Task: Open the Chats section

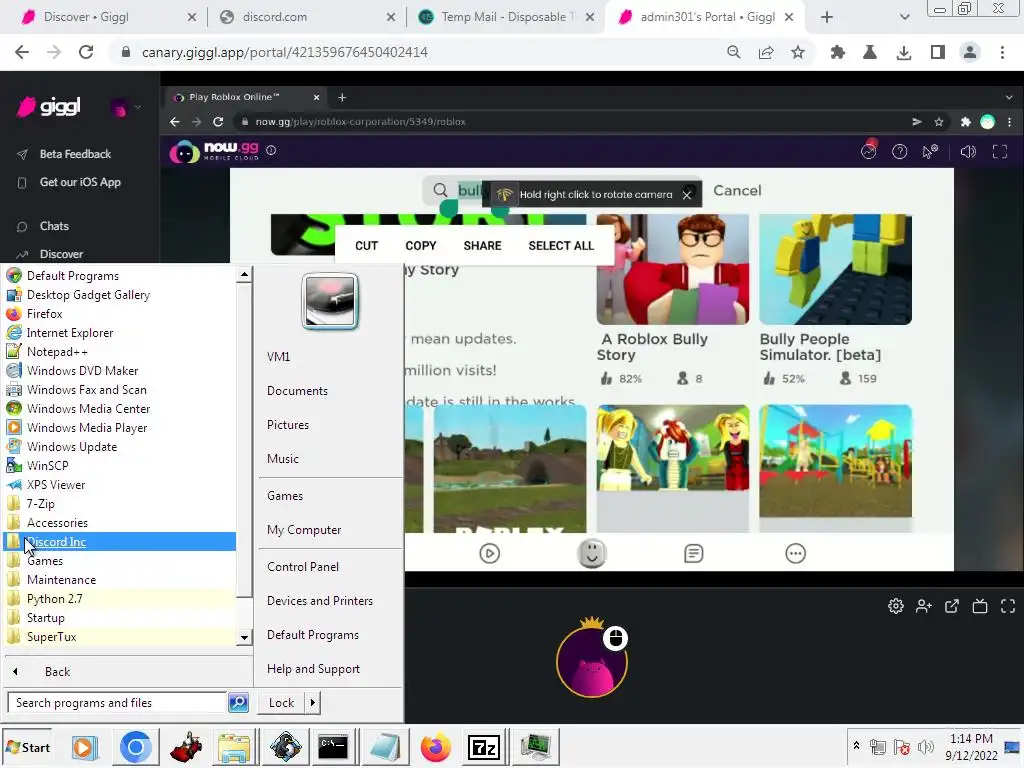Action: pos(54,226)
